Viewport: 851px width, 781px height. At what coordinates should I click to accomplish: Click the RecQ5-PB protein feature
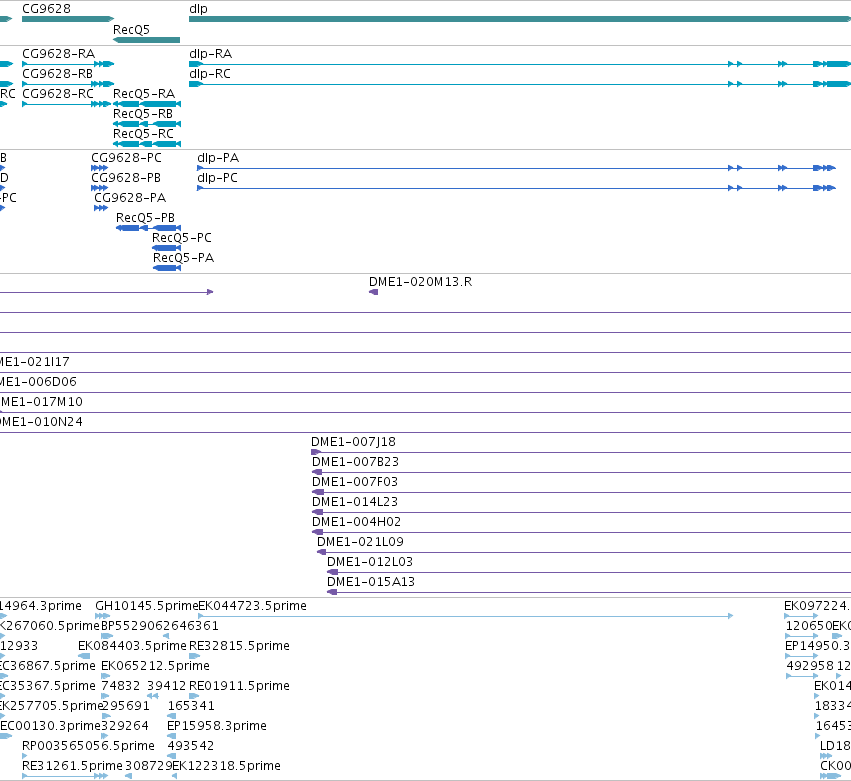tap(148, 228)
